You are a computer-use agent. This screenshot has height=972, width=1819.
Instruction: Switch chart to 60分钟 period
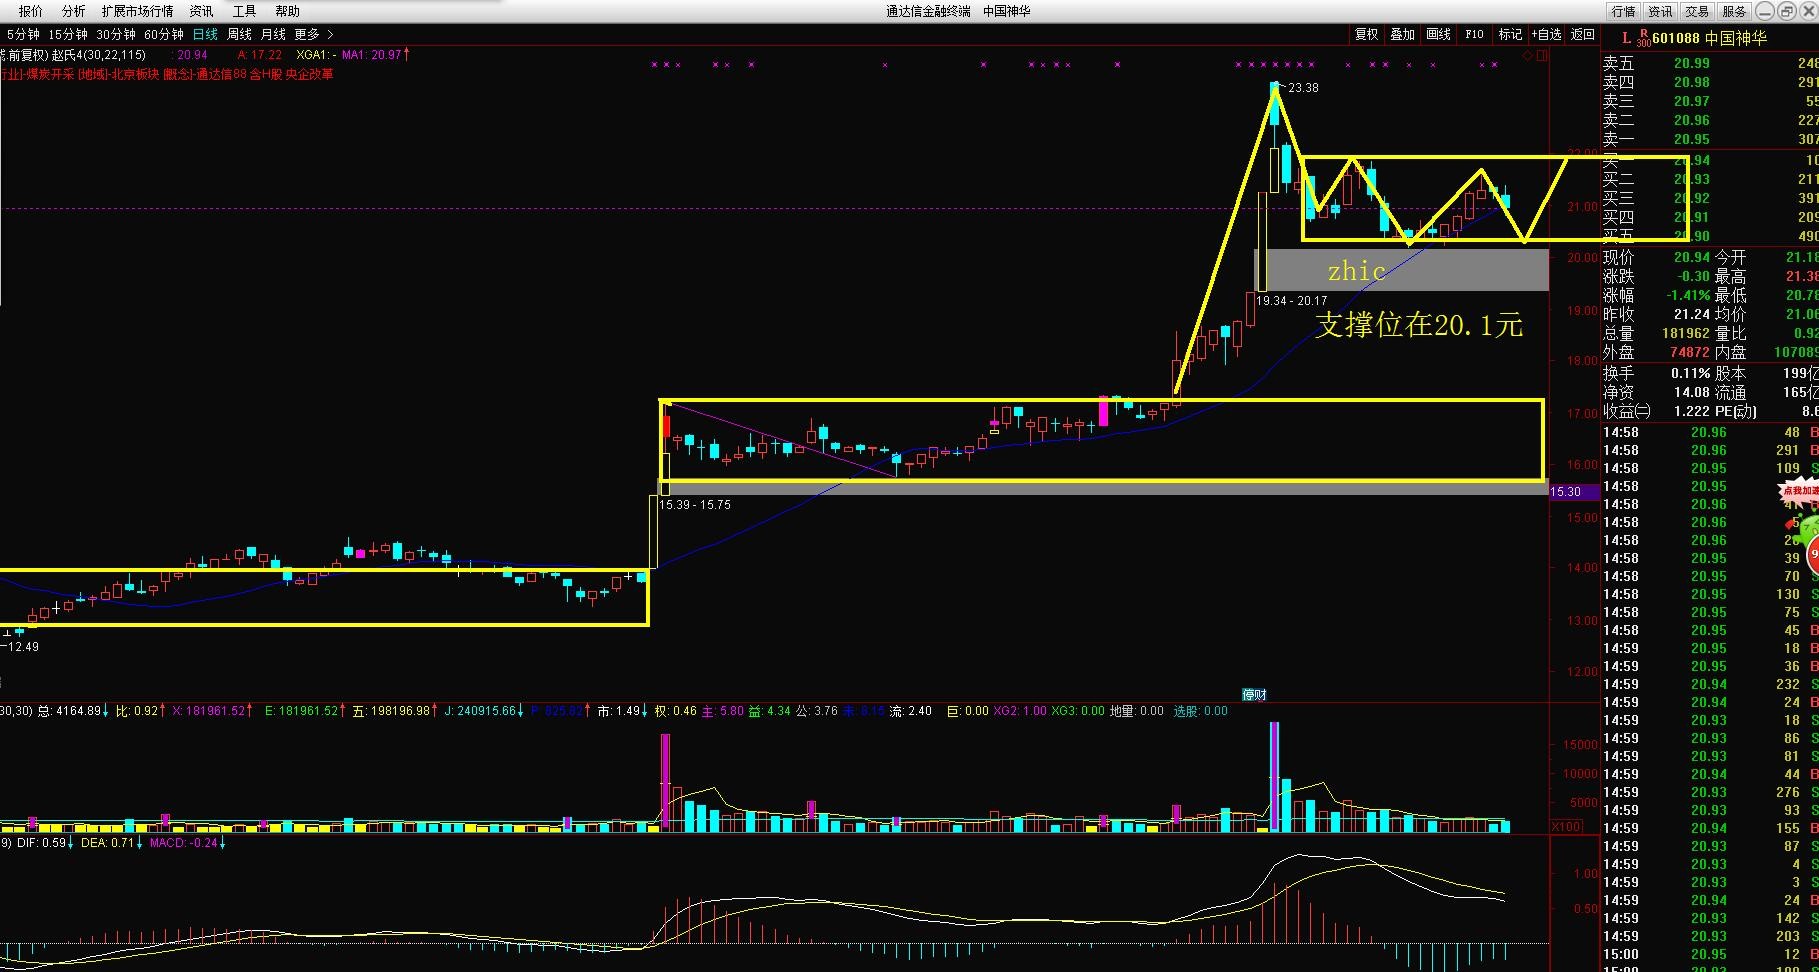tap(164, 34)
